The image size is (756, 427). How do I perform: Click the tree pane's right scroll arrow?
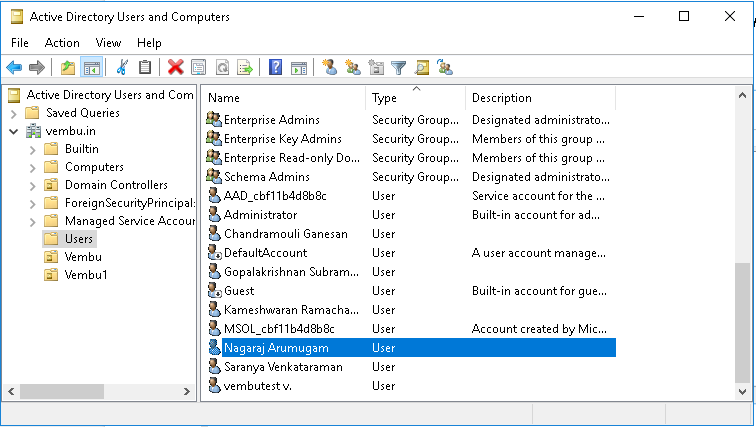coord(187,391)
